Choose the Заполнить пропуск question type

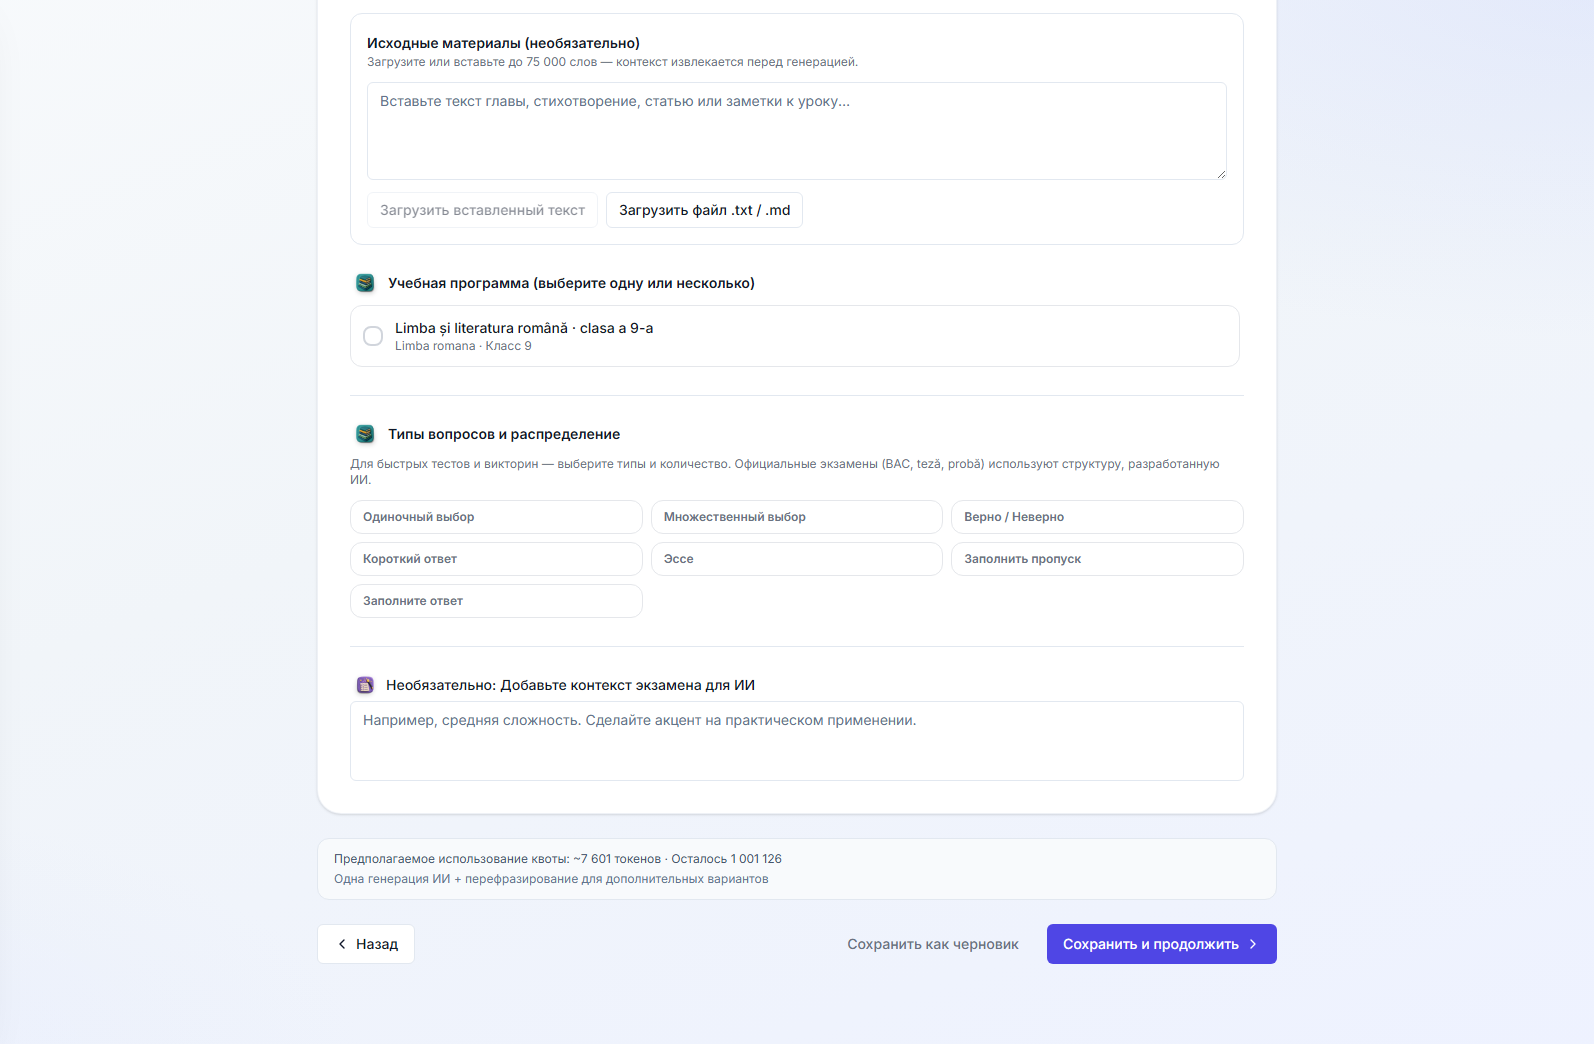pos(1097,559)
